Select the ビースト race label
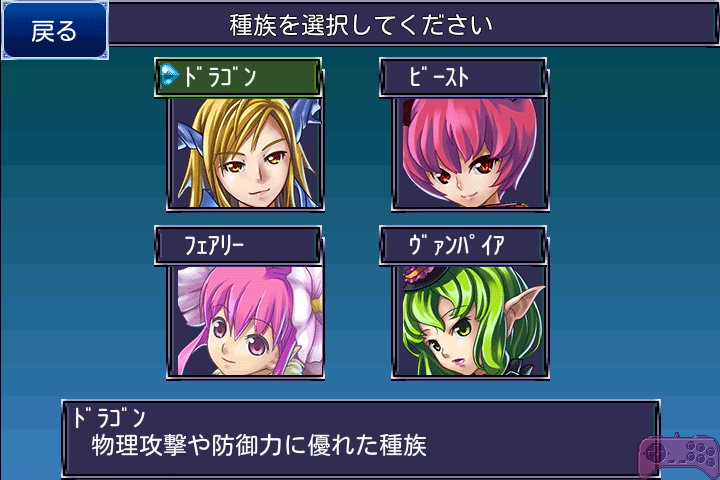This screenshot has width=720, height=480. (463, 77)
